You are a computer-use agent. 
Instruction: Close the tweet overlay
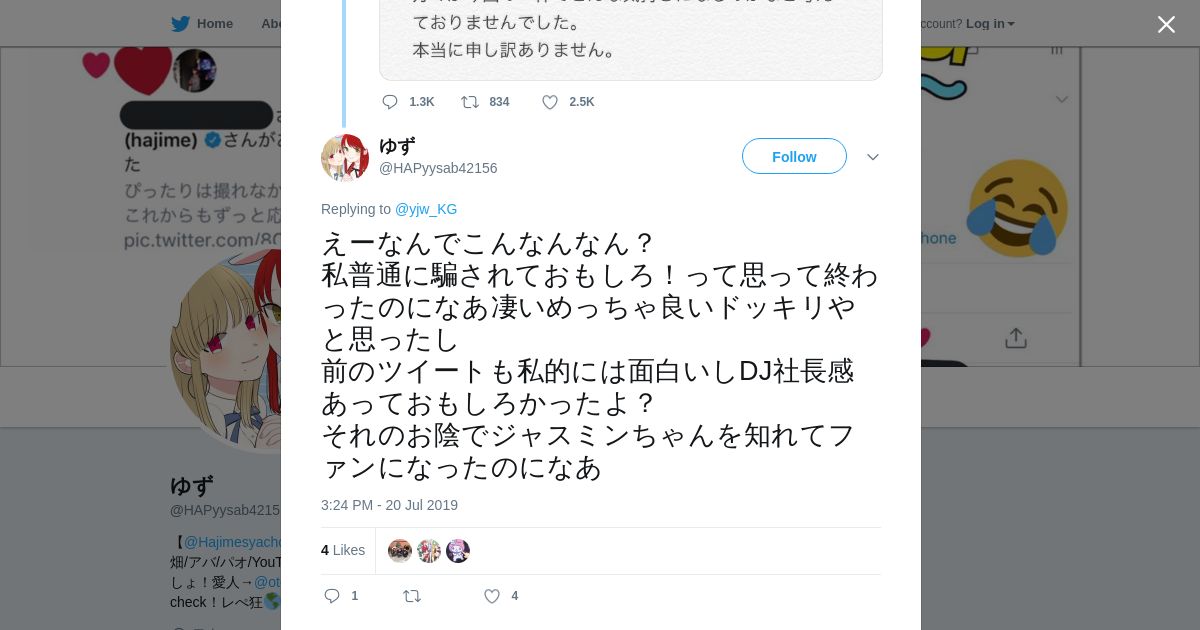pos(1166,25)
